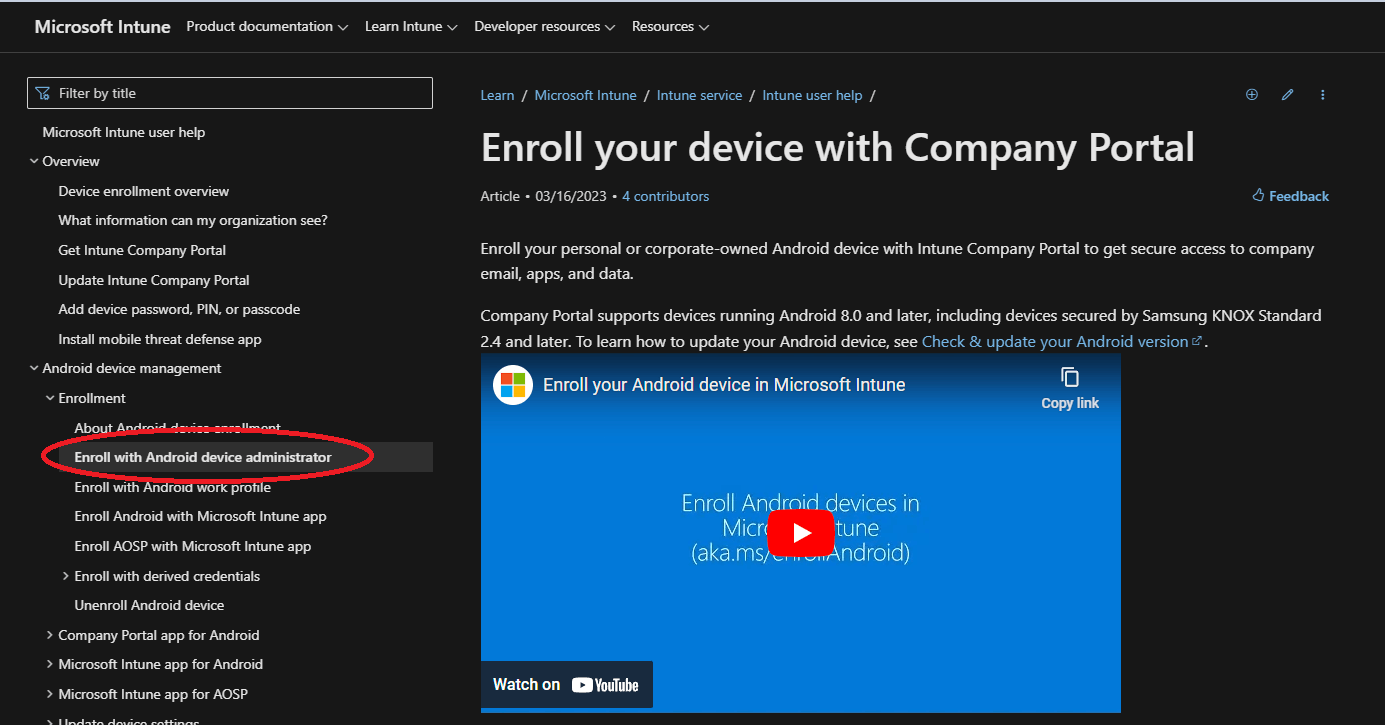Click the Filter by title input field
This screenshot has width=1385, height=725.
point(230,93)
